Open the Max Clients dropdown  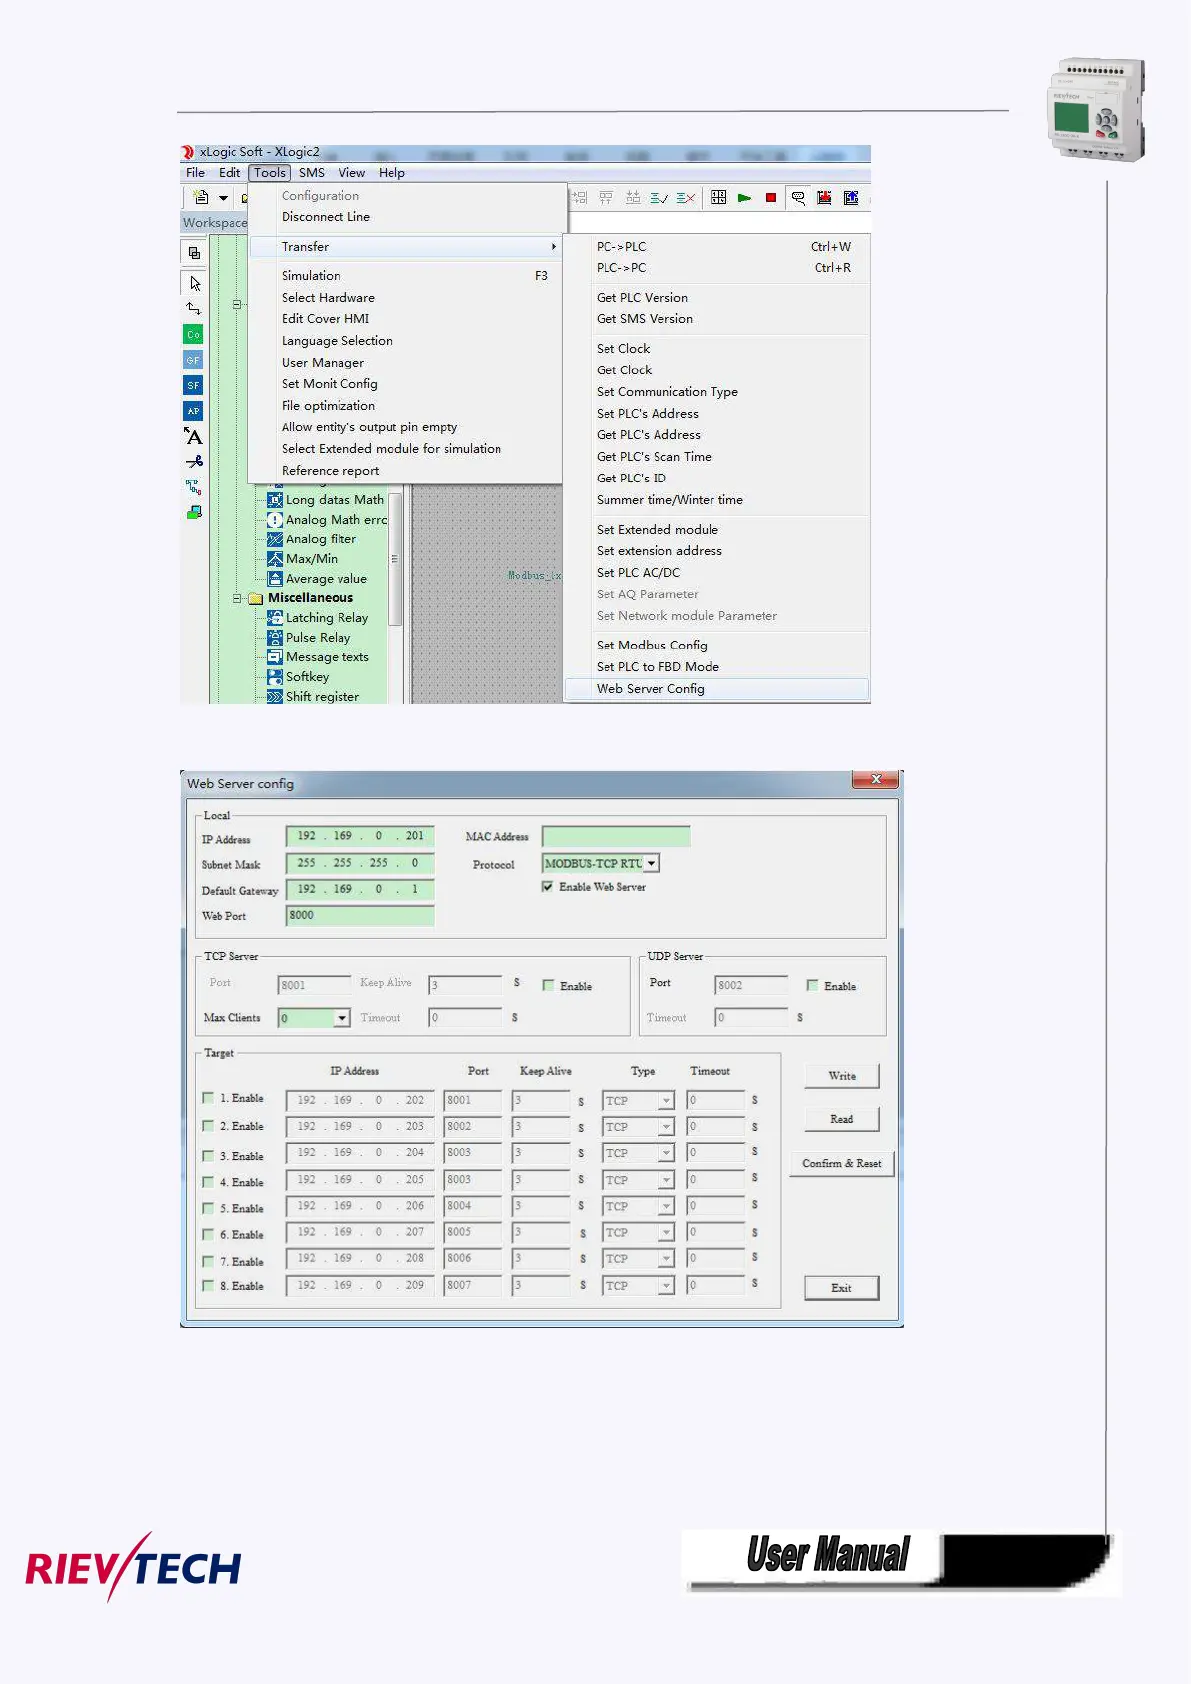(x=342, y=1018)
